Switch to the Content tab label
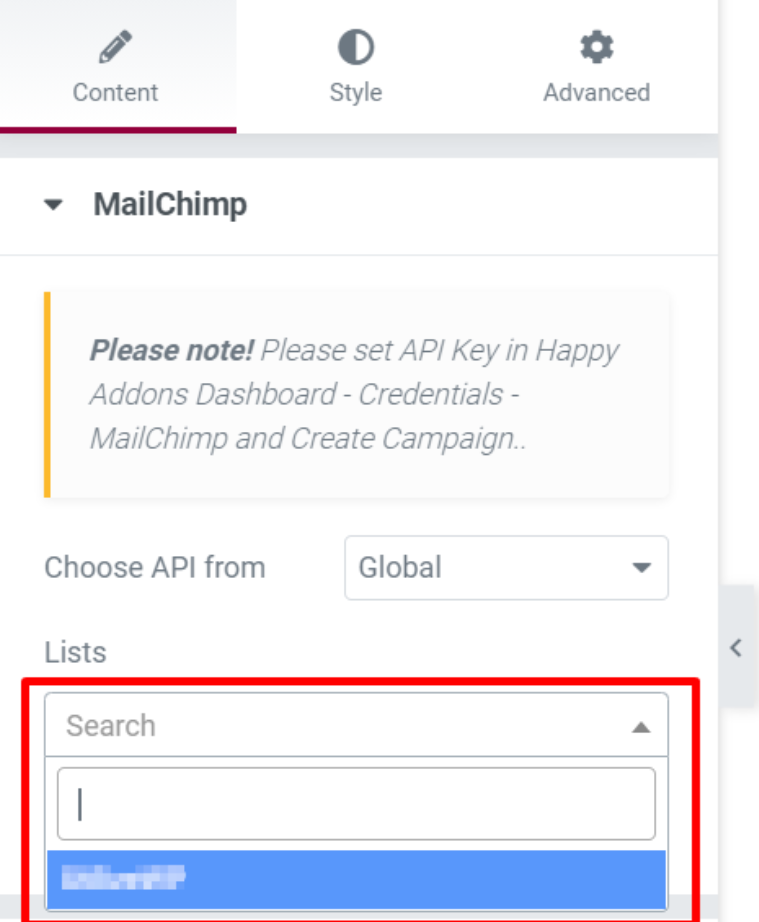The image size is (759, 922). tap(116, 92)
